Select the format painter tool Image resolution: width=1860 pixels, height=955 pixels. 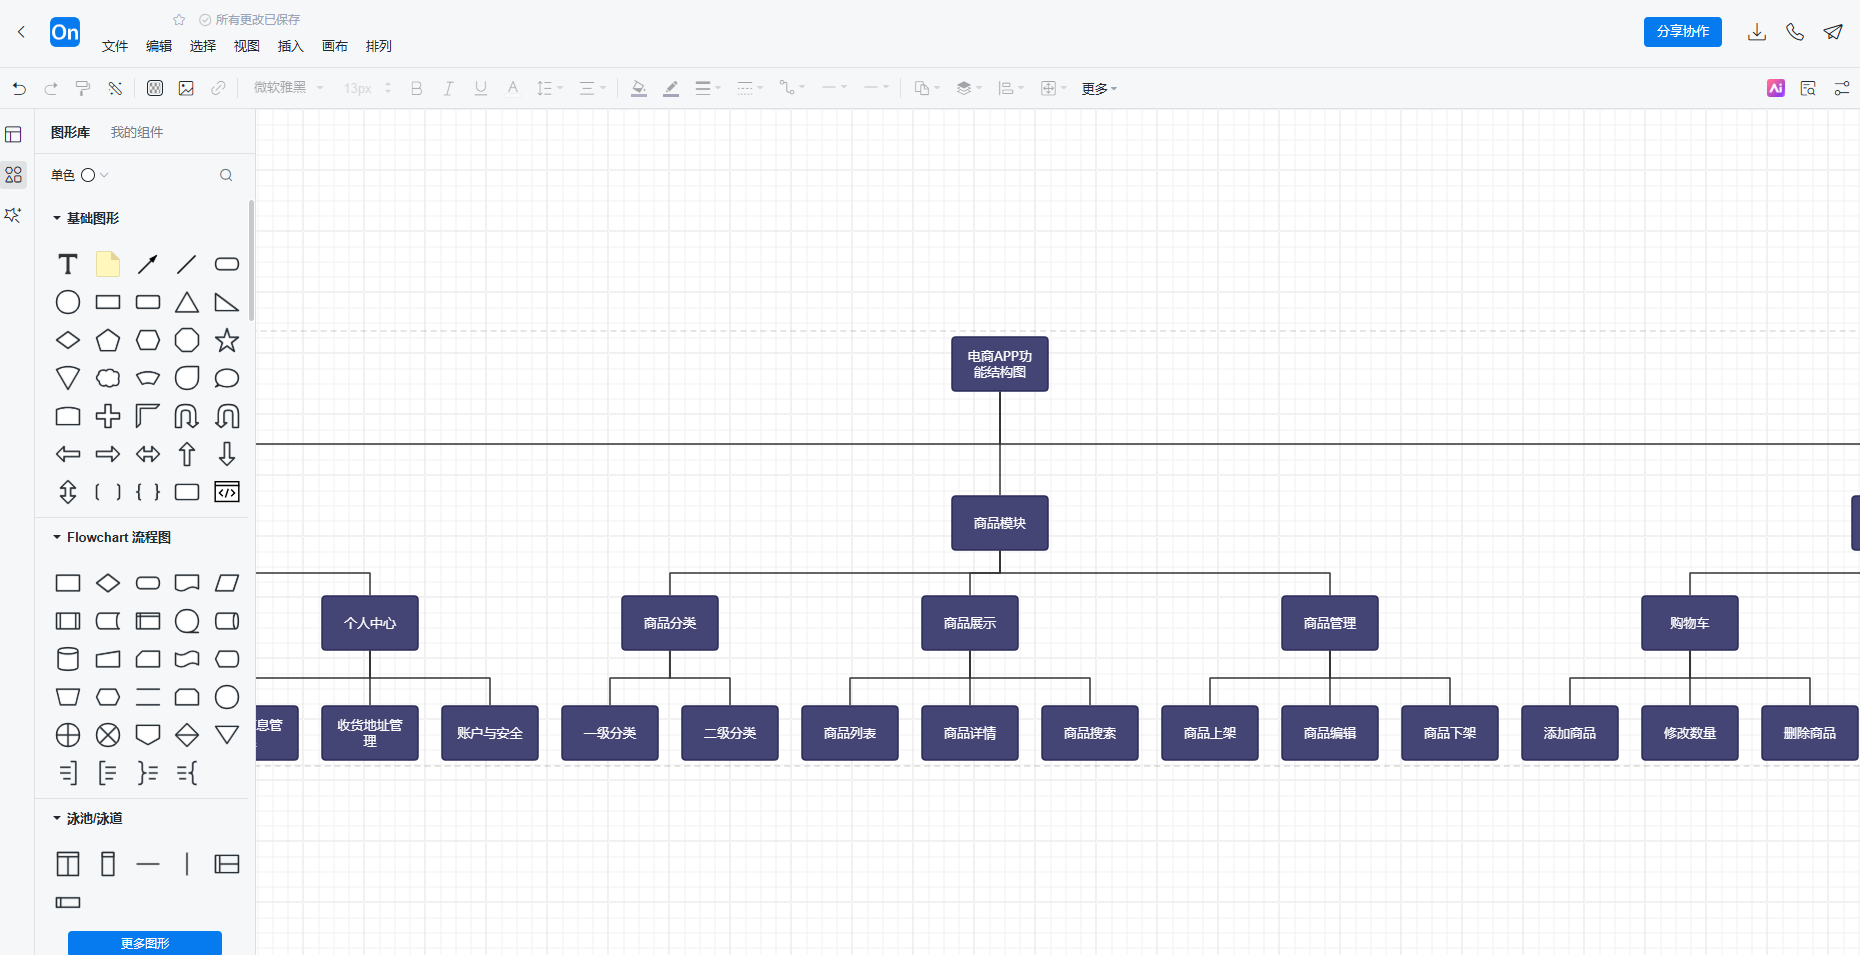coord(83,88)
